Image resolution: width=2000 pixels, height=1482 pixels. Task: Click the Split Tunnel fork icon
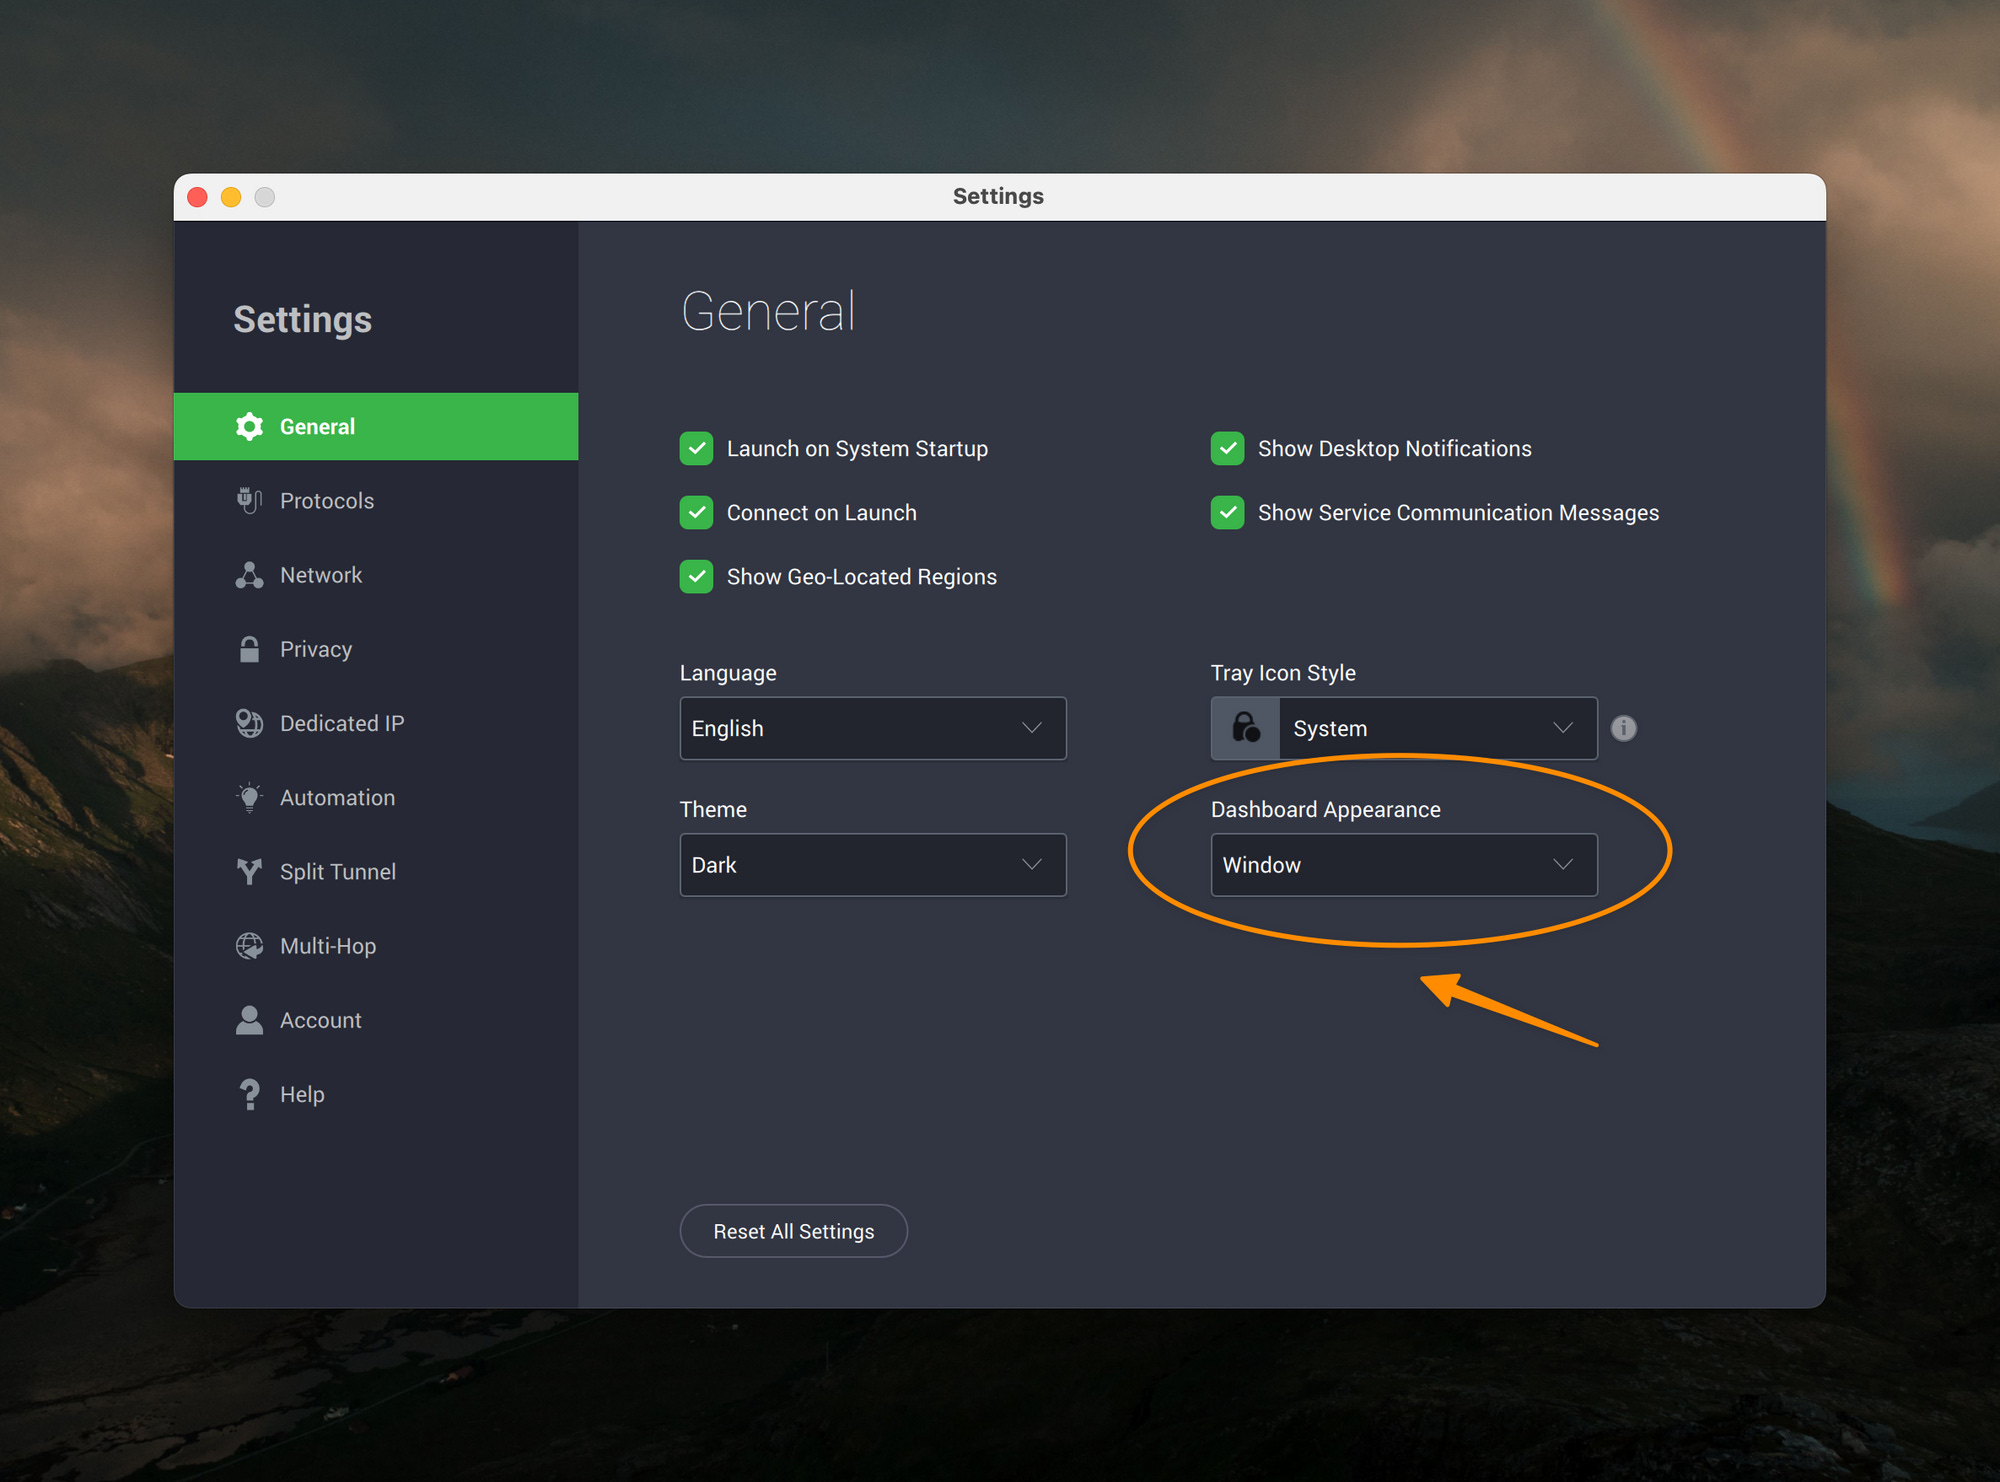(x=249, y=871)
